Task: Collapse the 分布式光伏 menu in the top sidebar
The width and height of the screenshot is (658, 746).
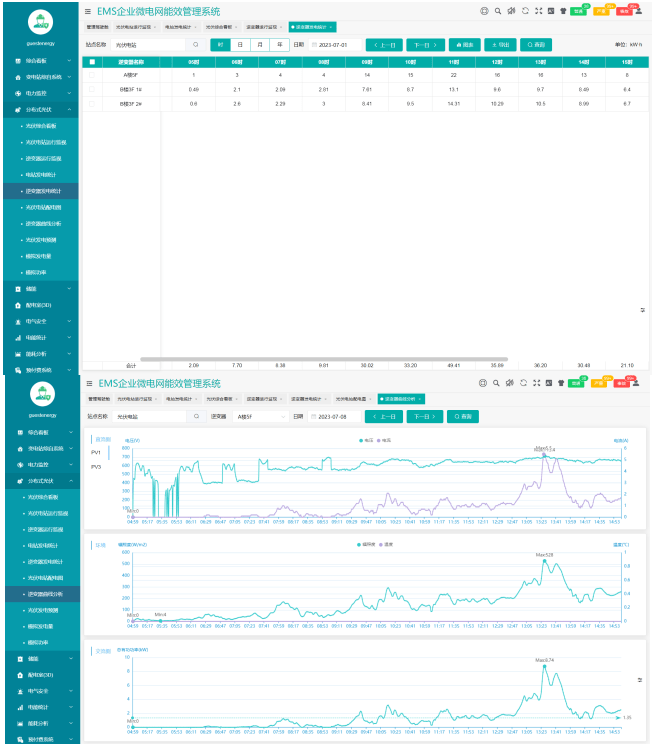Action: coord(69,109)
